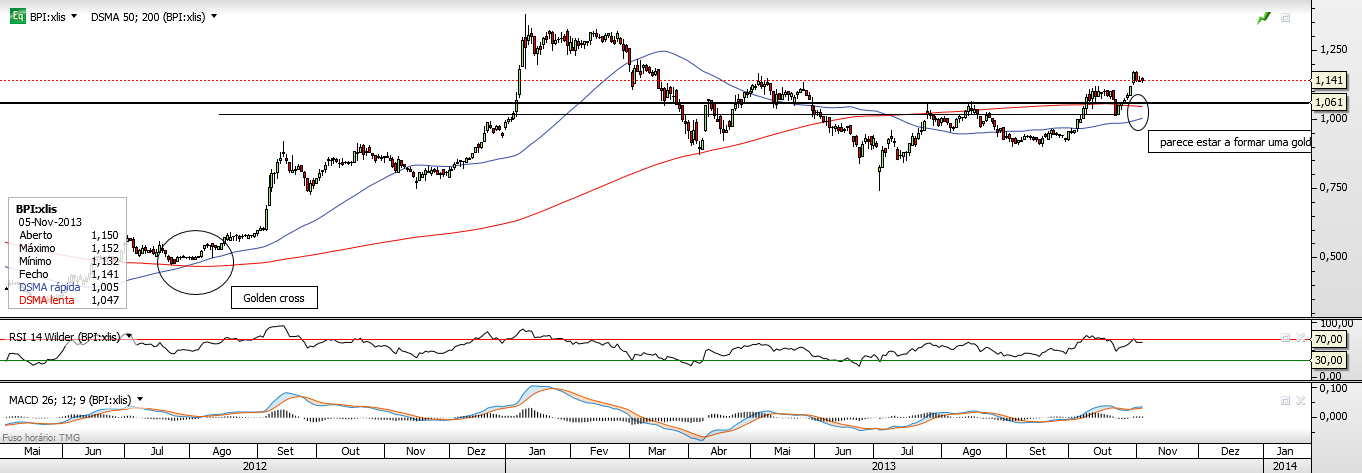Click the 1,141 current price axis tag
Image resolution: width=1362 pixels, height=473 pixels.
(1329, 79)
